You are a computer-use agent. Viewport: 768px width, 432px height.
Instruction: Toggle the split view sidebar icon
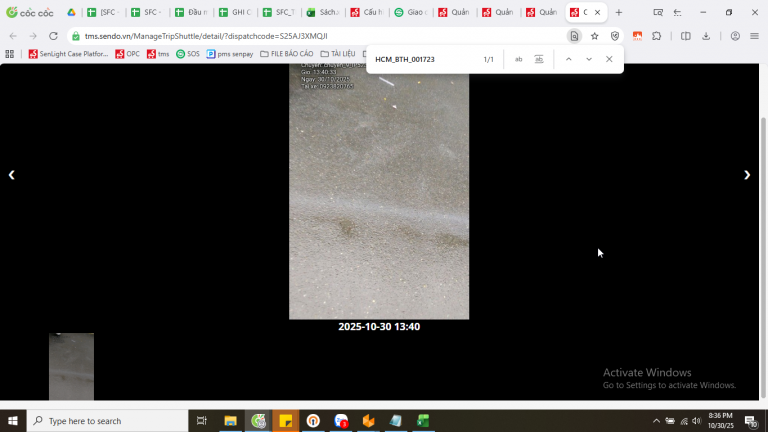tap(686, 36)
